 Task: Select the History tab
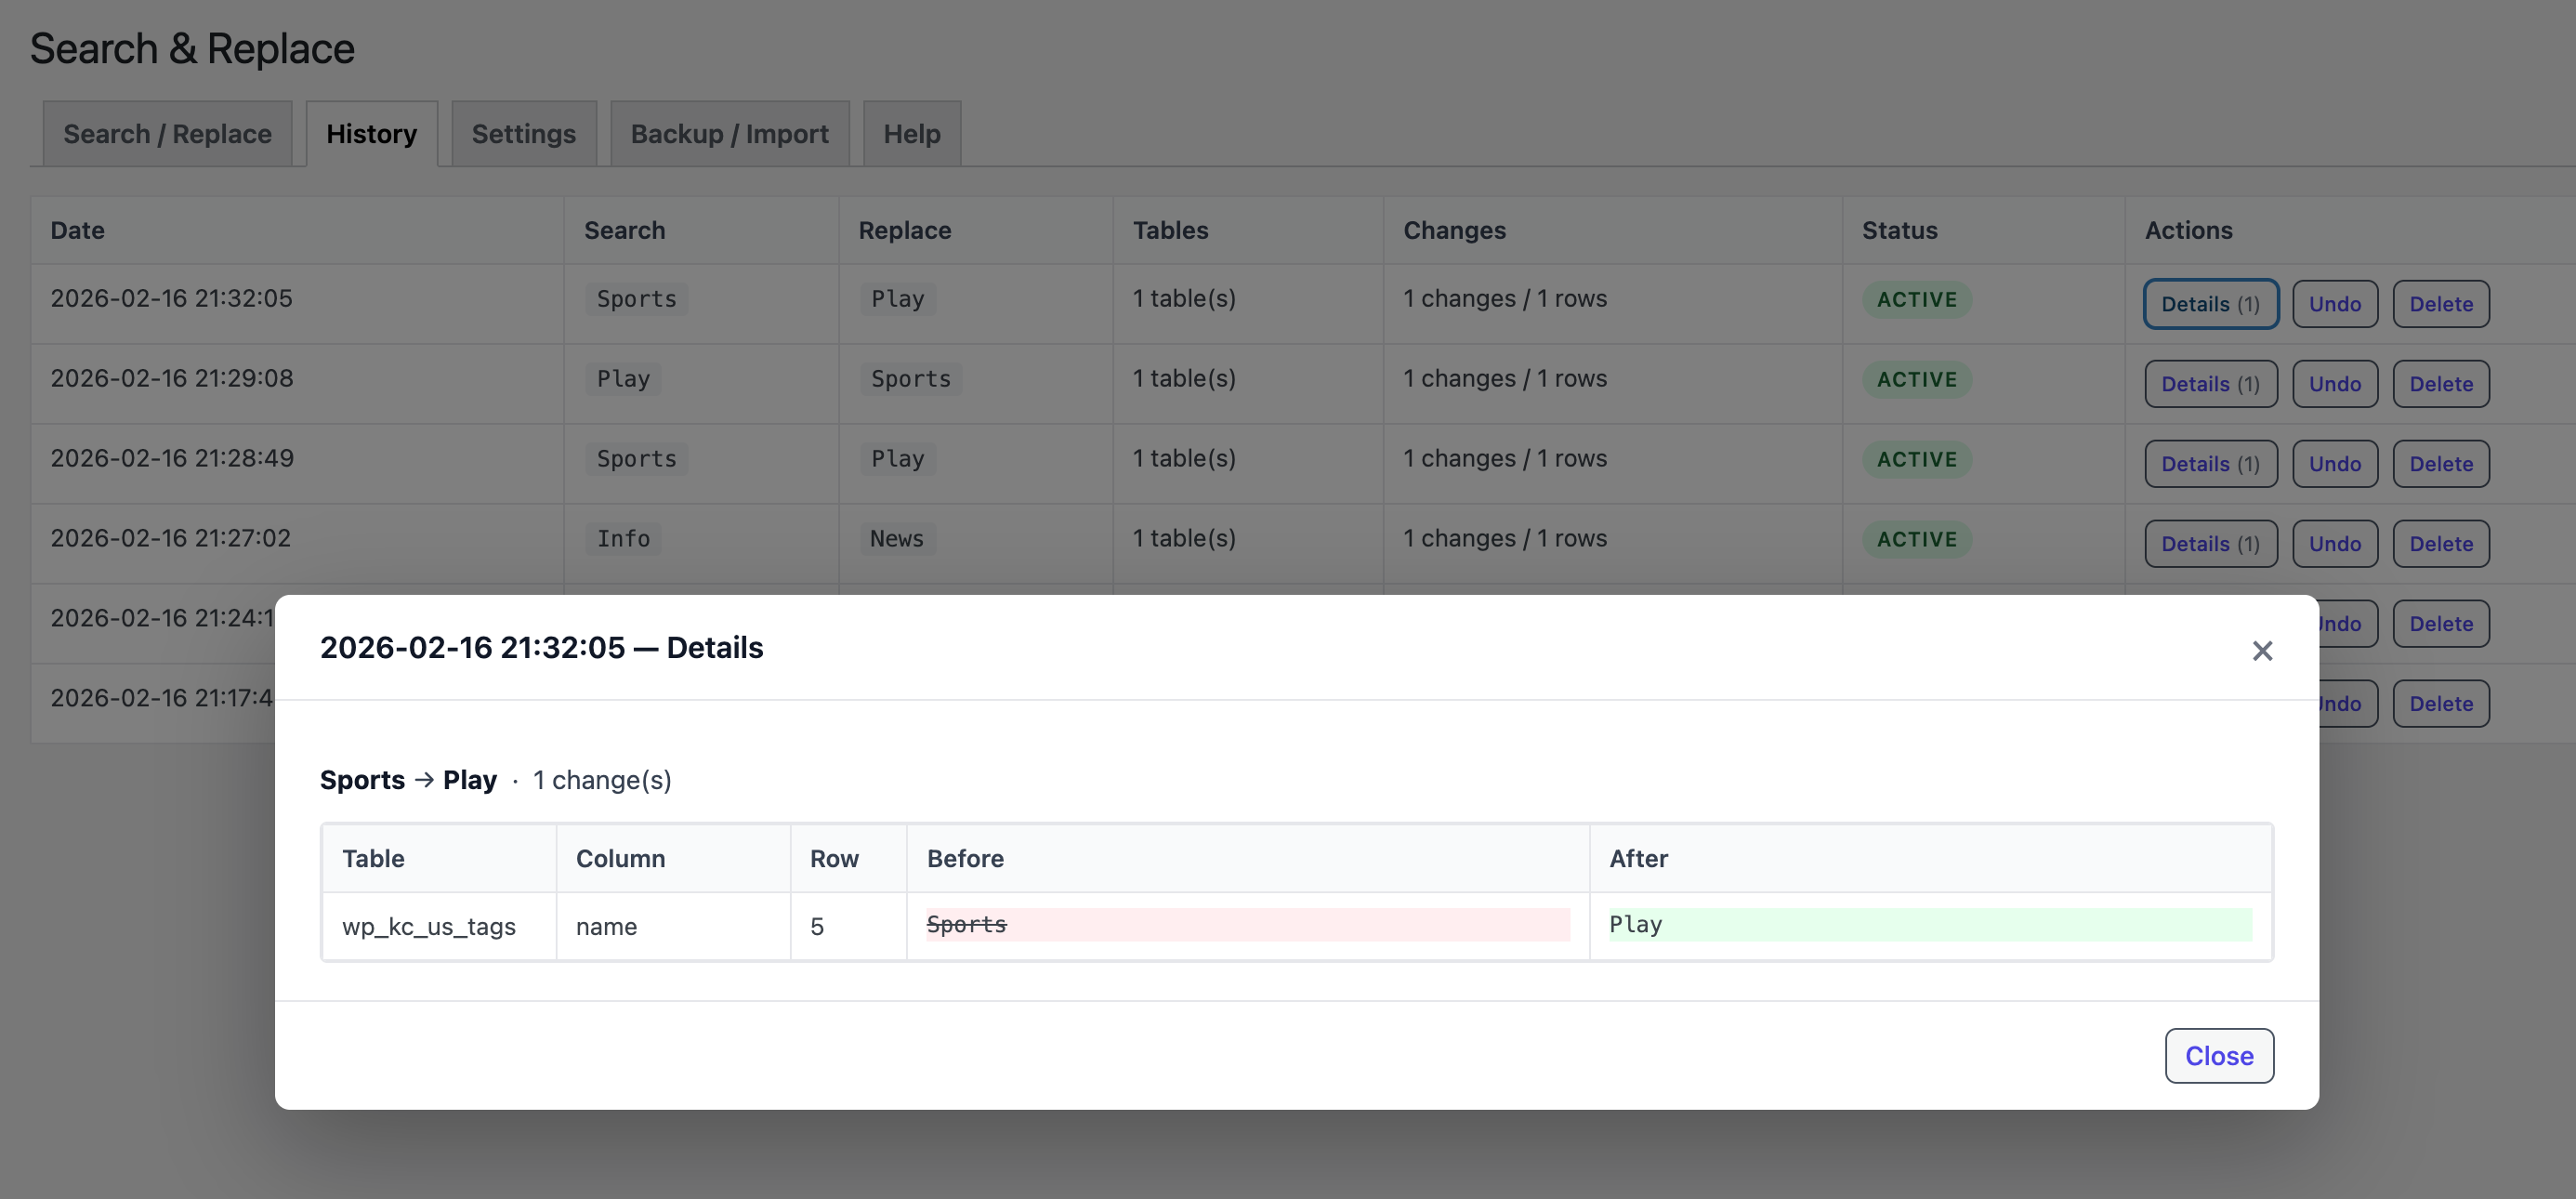pyautogui.click(x=371, y=133)
